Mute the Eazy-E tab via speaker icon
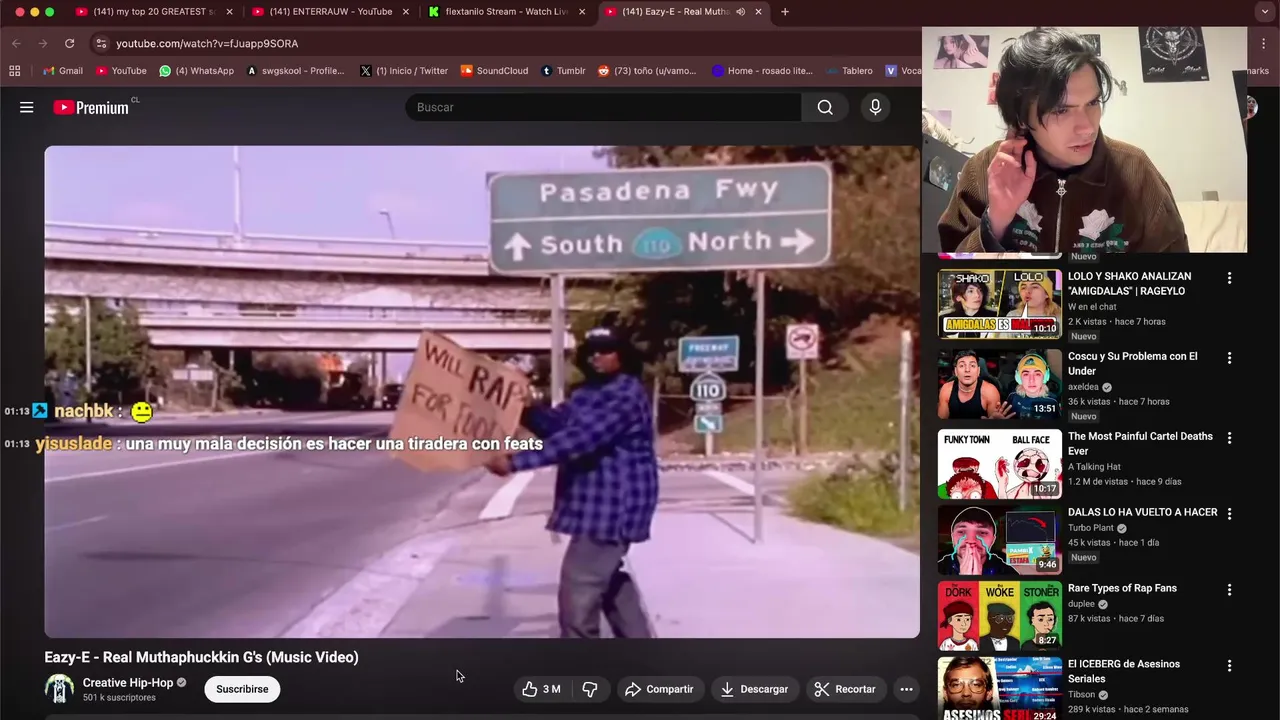This screenshot has height=720, width=1280. tap(741, 12)
